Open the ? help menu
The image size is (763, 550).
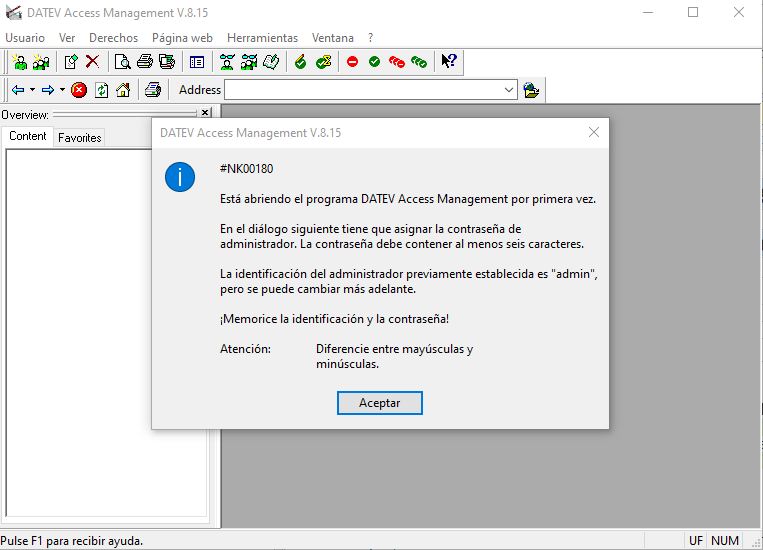tap(370, 38)
